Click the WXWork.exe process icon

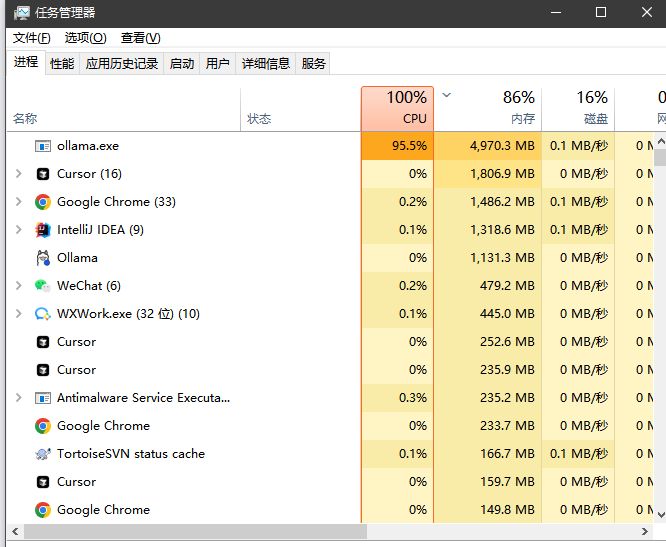click(42, 314)
